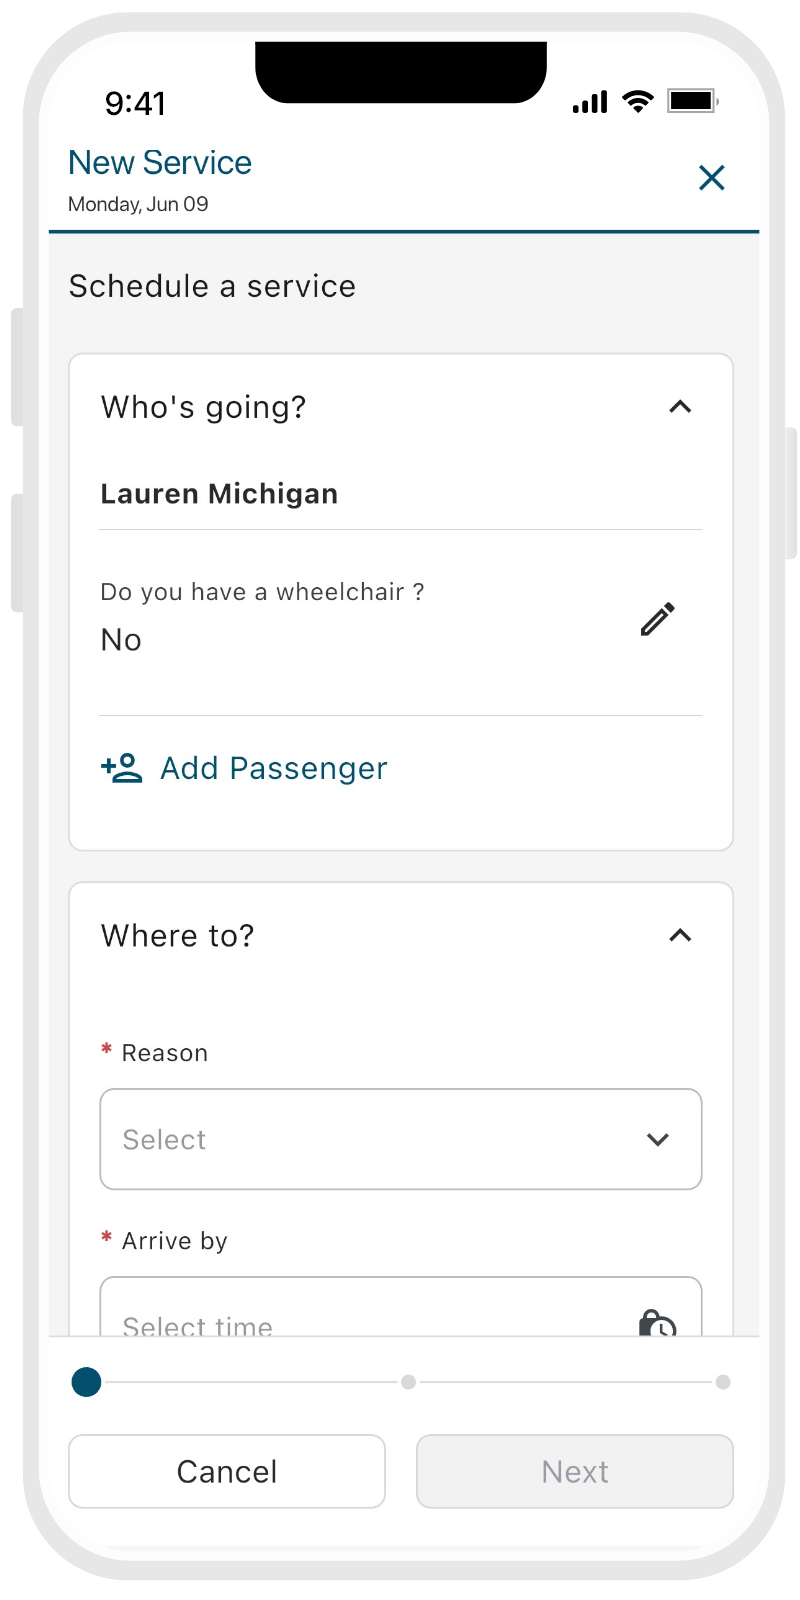Collapse the Who's going? section chevron

coord(680,407)
